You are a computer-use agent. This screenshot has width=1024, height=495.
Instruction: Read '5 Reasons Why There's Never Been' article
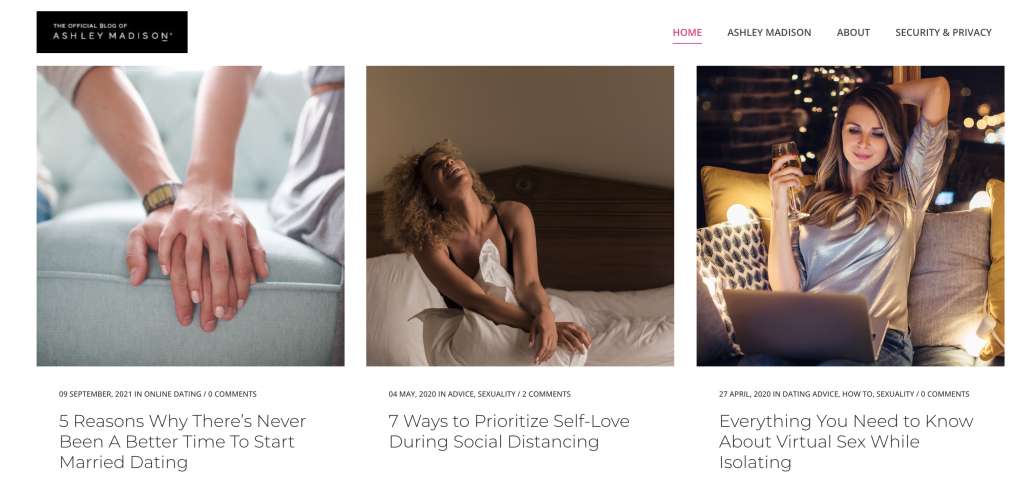coord(183,441)
